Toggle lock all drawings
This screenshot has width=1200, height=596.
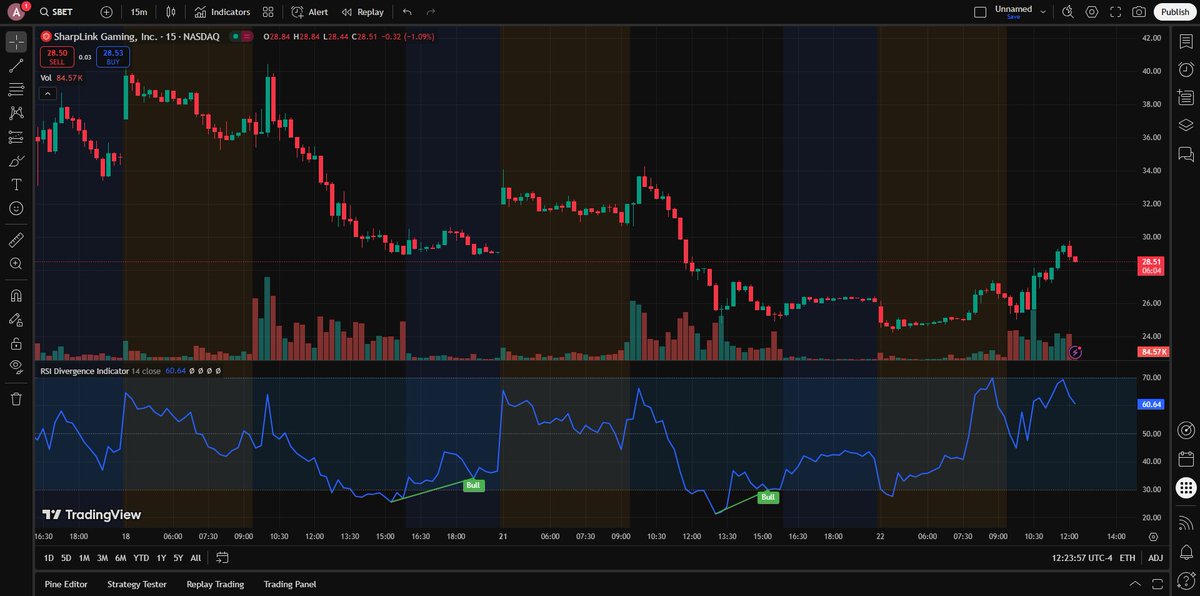pyautogui.click(x=16, y=343)
